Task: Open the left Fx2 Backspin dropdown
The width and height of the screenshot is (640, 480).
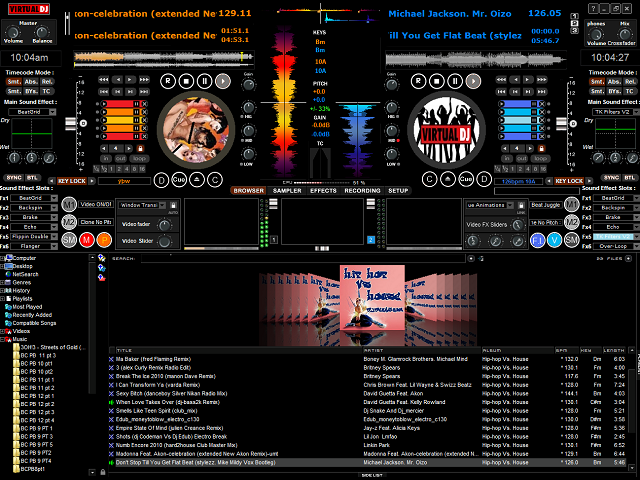Action: click(x=54, y=208)
